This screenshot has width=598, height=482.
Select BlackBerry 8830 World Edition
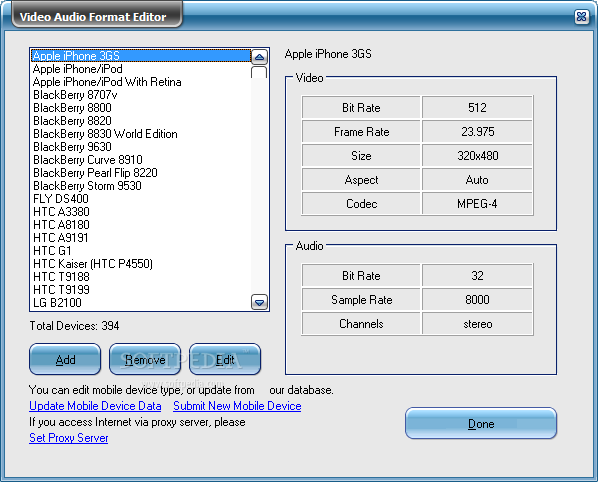[x=141, y=133]
